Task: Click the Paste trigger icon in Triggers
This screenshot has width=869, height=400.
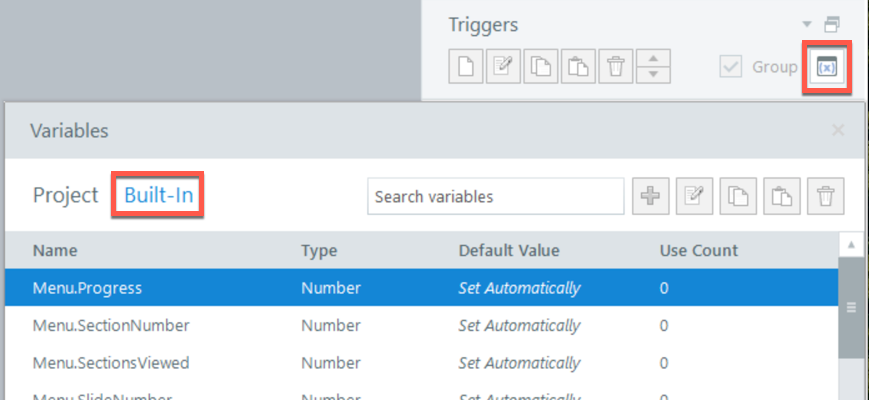Action: 577,67
